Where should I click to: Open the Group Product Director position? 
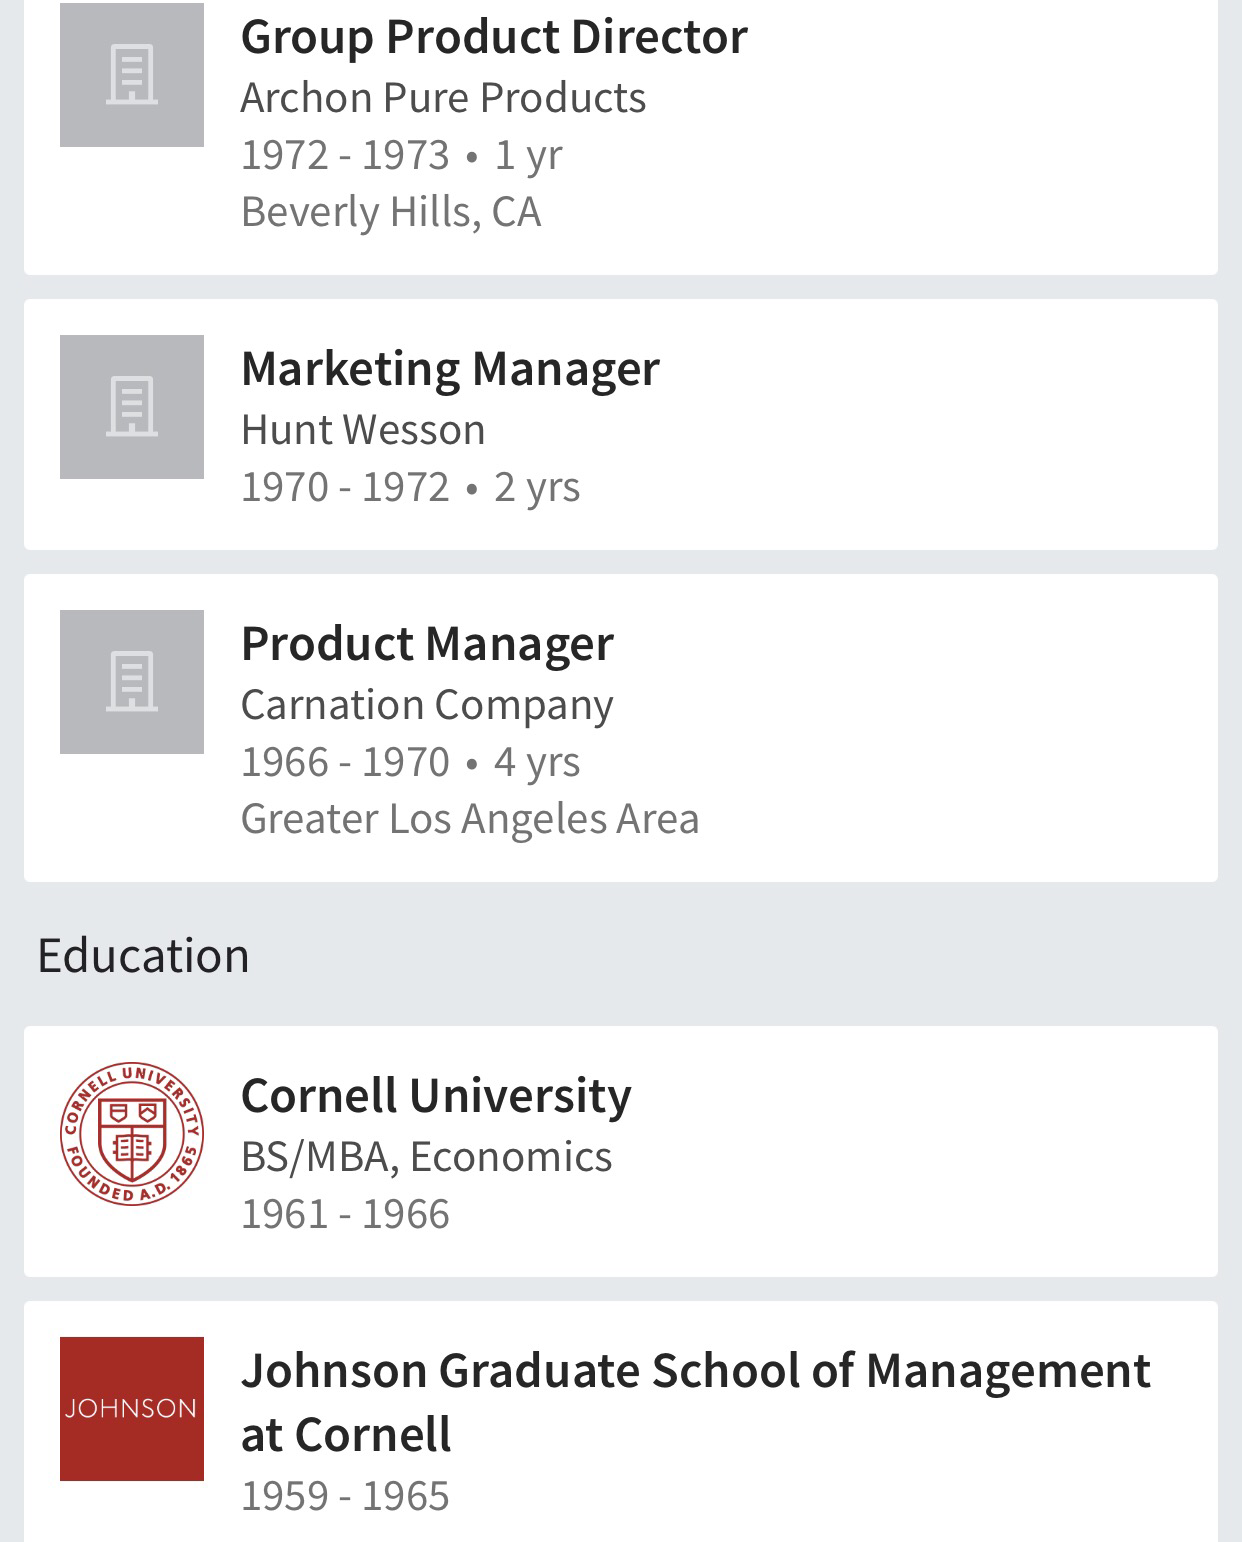pos(494,37)
